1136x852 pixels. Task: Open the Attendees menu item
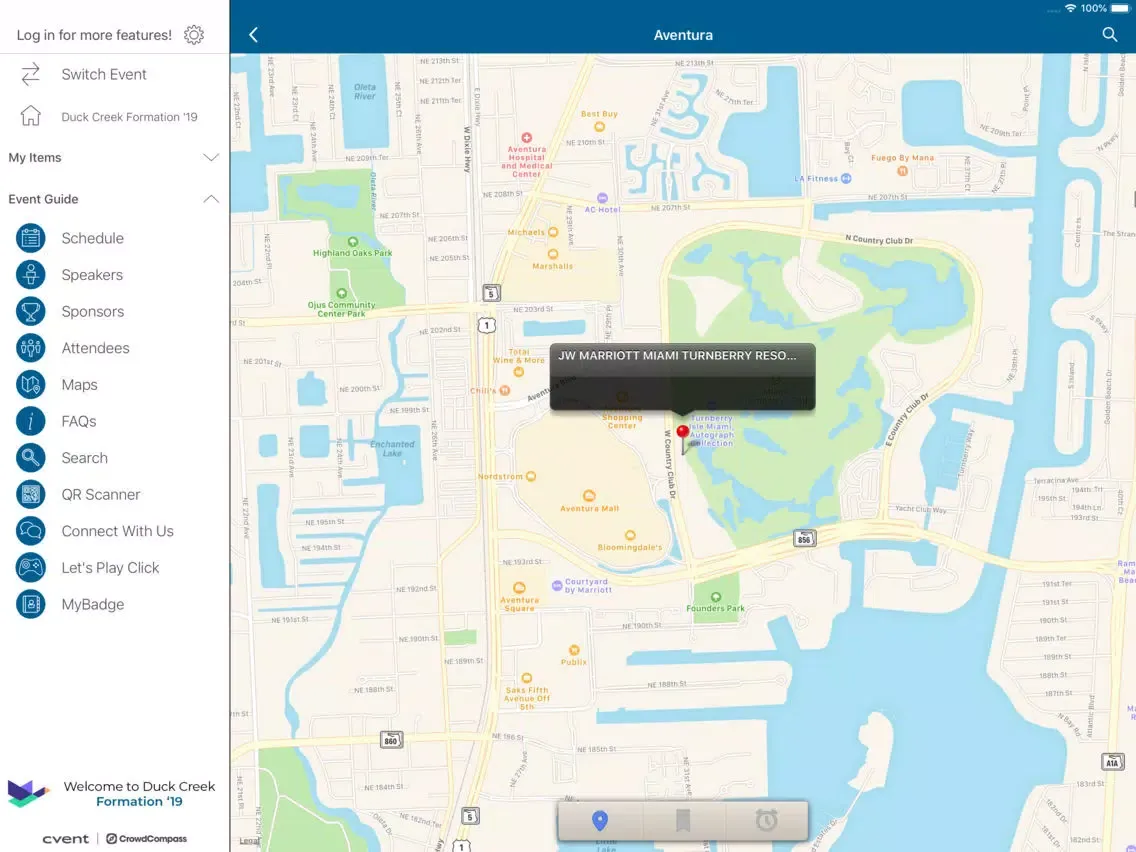96,348
